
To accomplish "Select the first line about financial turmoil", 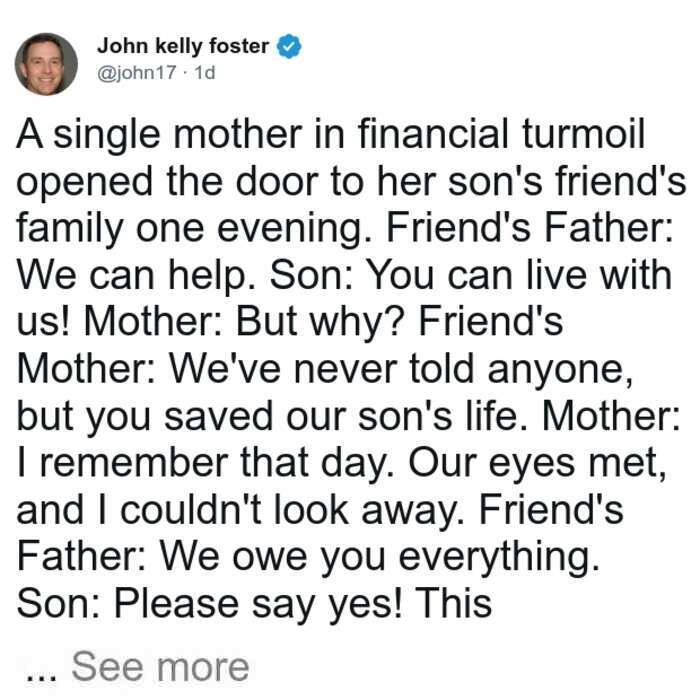I will (331, 134).
